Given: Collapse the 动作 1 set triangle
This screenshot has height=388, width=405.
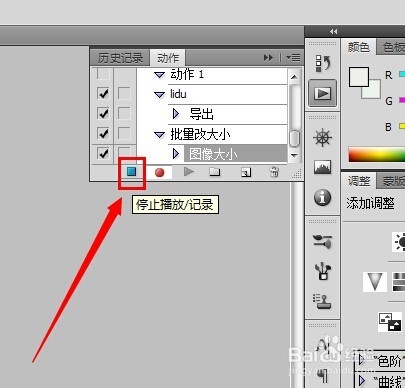Looking at the screenshot, I should [160, 75].
